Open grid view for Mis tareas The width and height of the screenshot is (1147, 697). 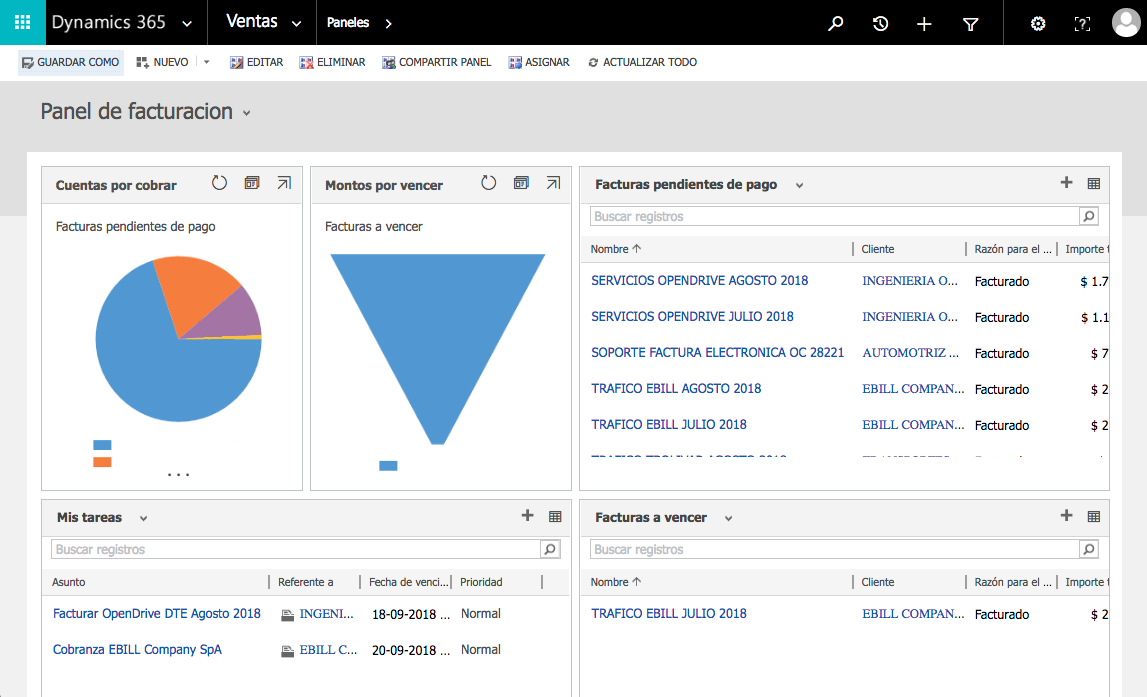(555, 516)
